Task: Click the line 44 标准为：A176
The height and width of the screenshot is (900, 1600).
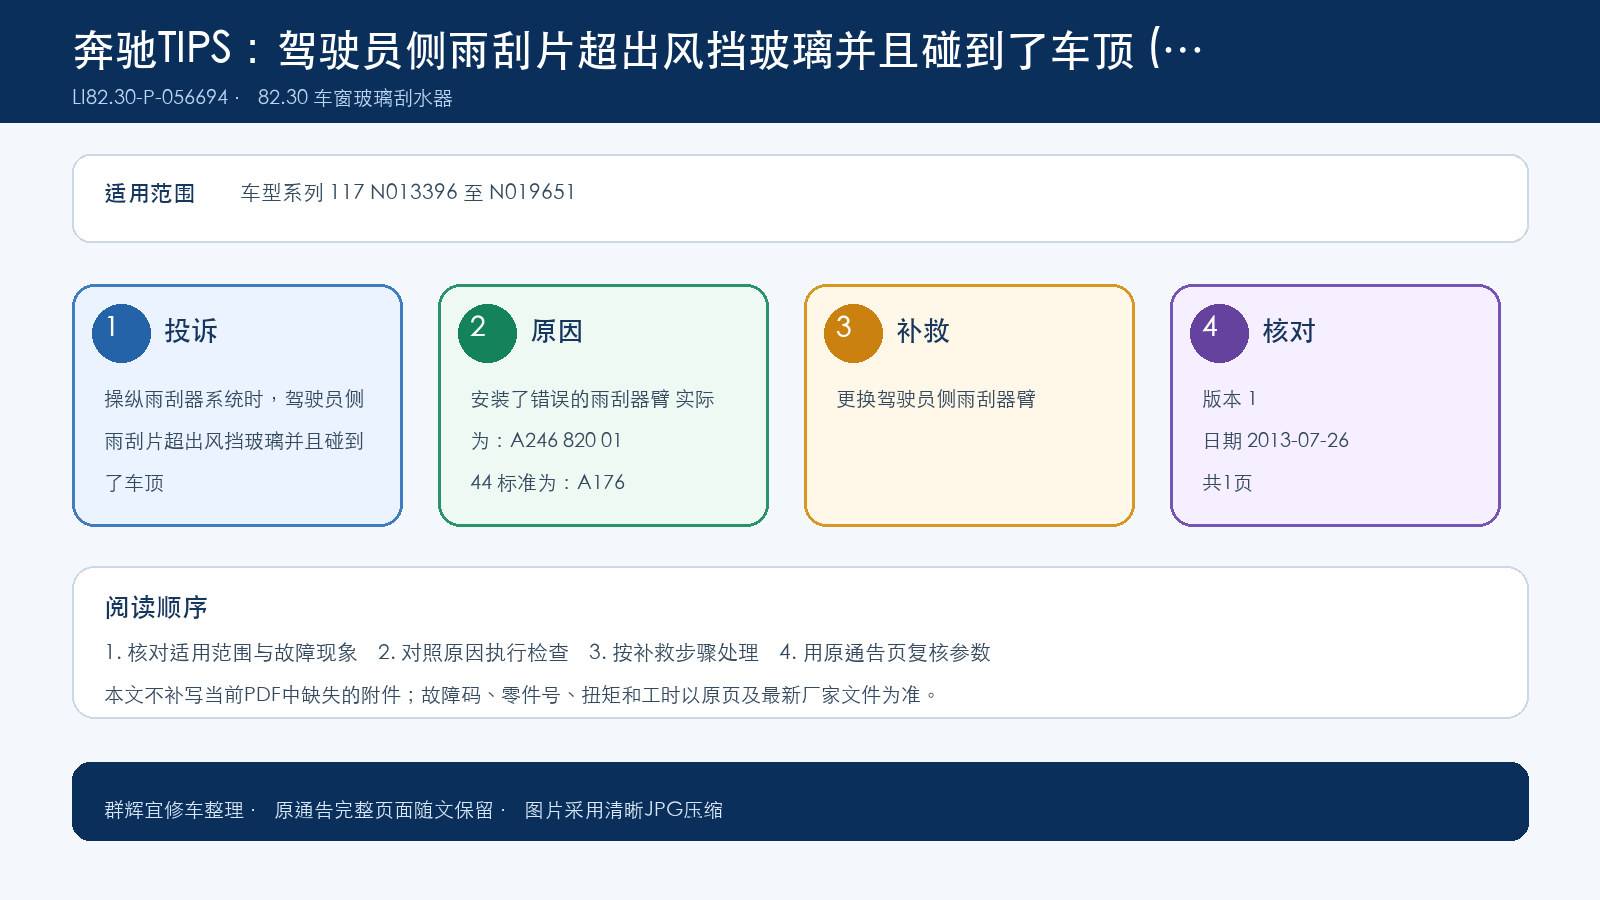Action: (547, 483)
